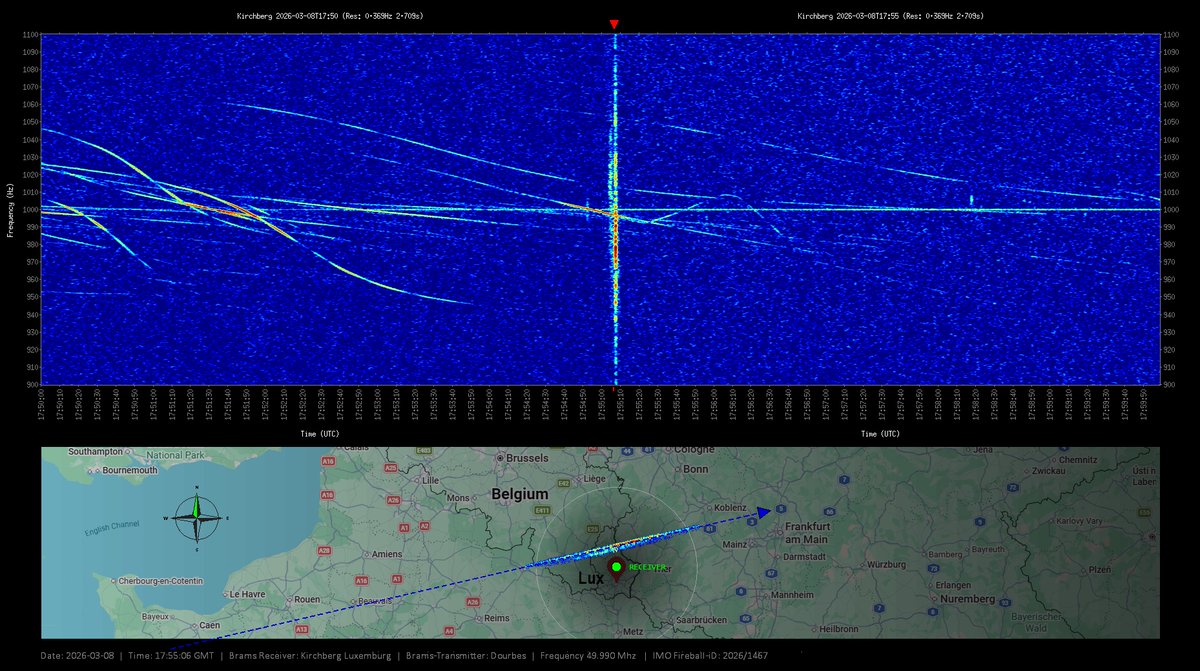Click the Belgium country label

click(x=520, y=494)
